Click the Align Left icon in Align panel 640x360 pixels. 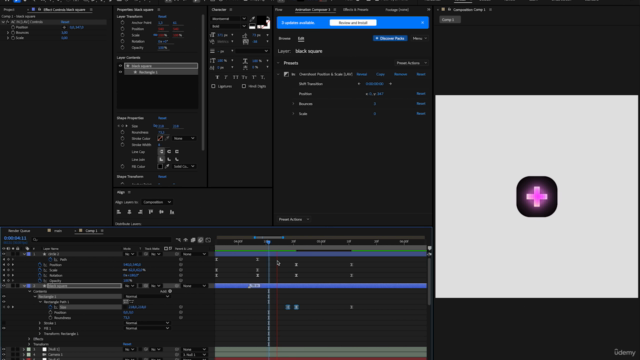(x=119, y=212)
